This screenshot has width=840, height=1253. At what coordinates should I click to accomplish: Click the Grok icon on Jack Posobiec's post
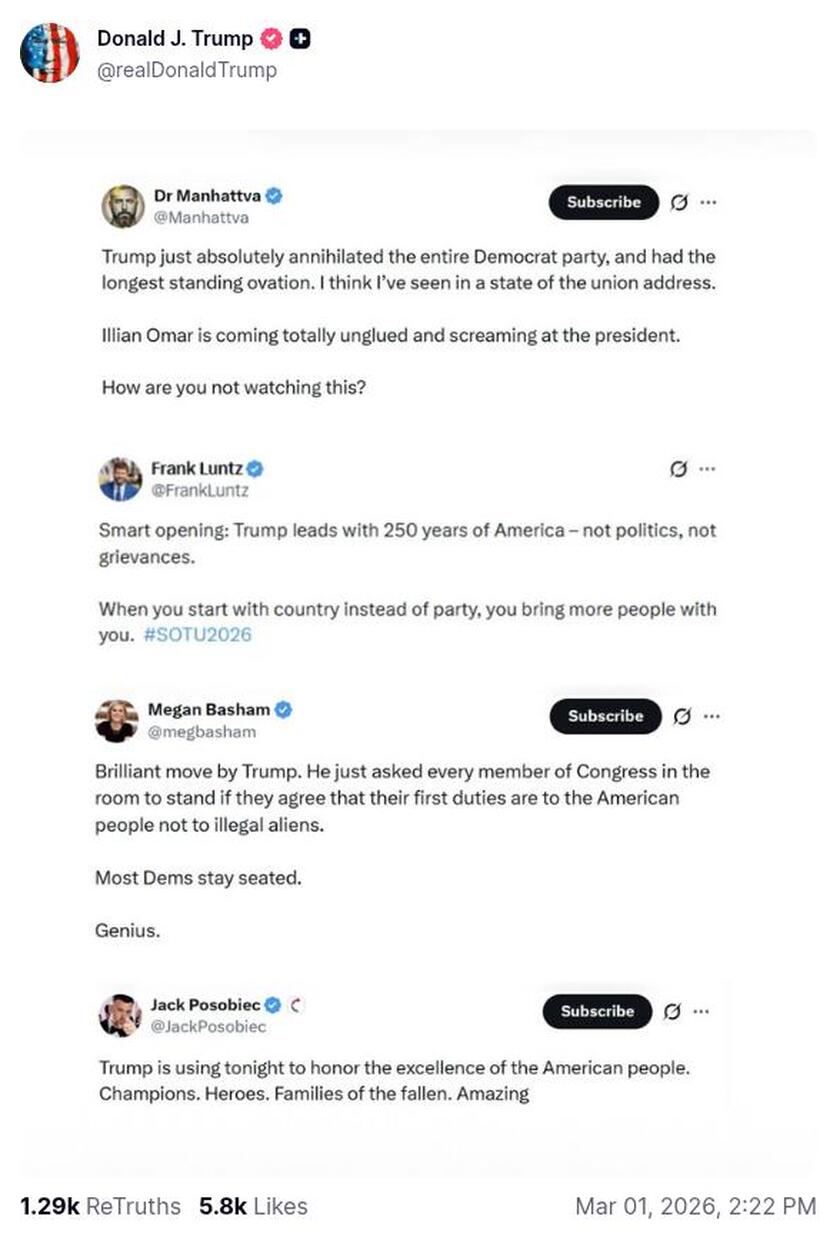673,1011
